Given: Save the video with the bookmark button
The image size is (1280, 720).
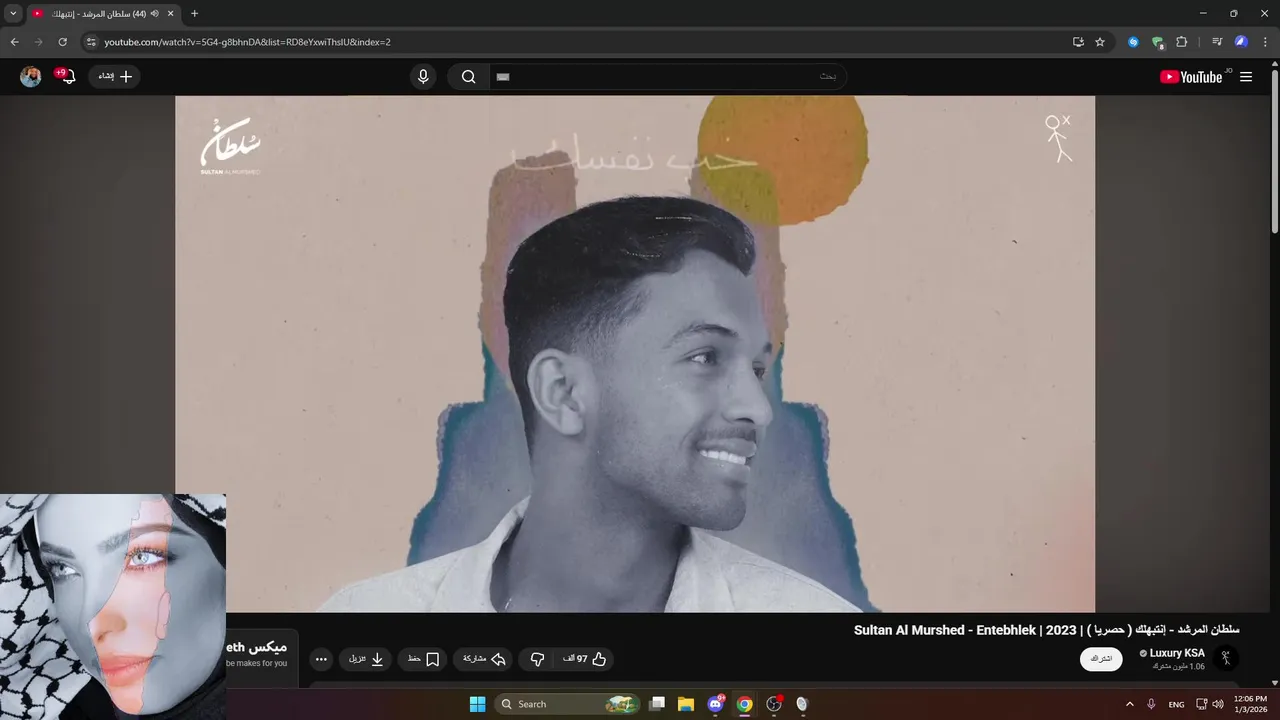Looking at the screenshot, I should coord(424,659).
